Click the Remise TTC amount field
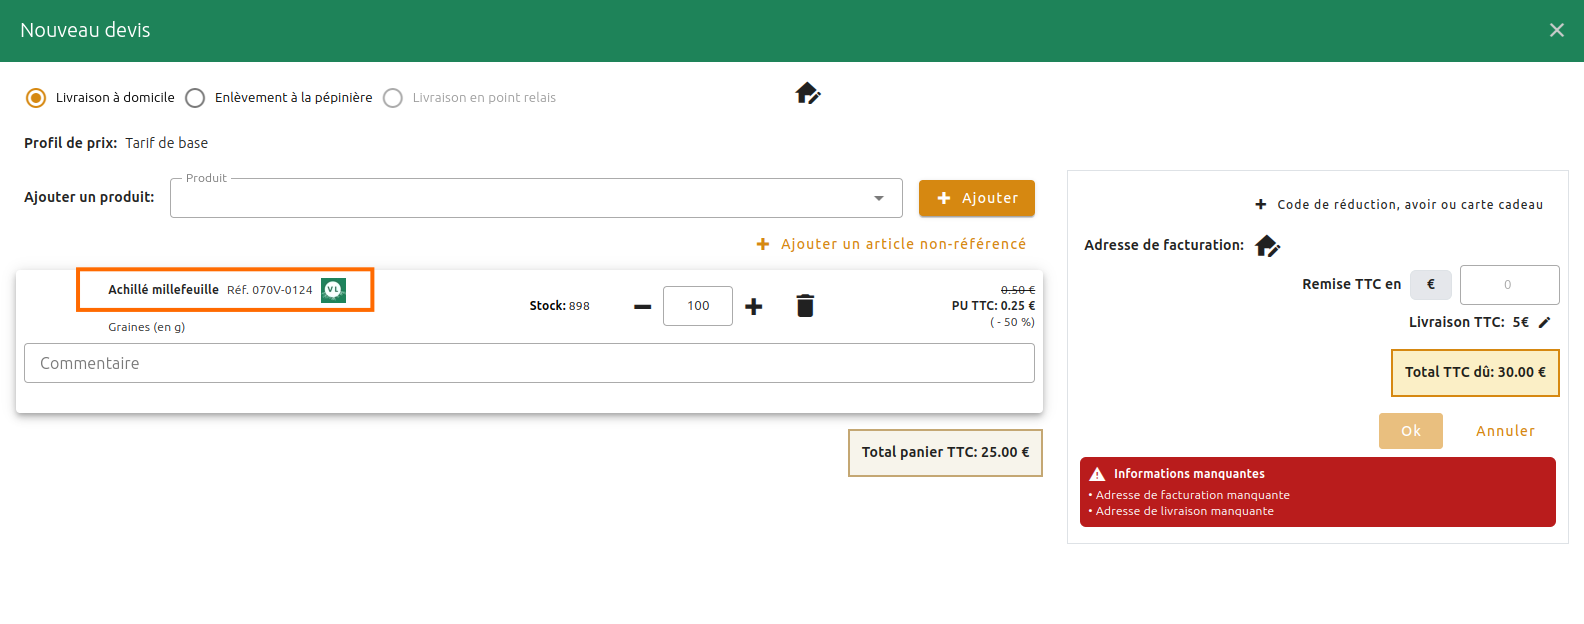 point(1508,285)
